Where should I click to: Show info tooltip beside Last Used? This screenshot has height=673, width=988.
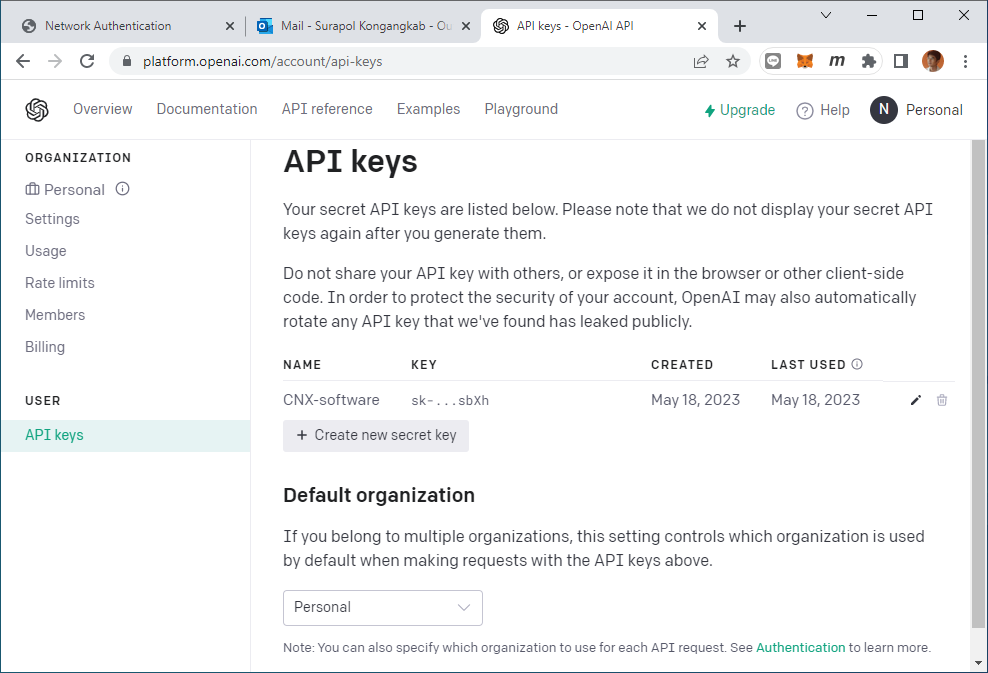coord(857,364)
